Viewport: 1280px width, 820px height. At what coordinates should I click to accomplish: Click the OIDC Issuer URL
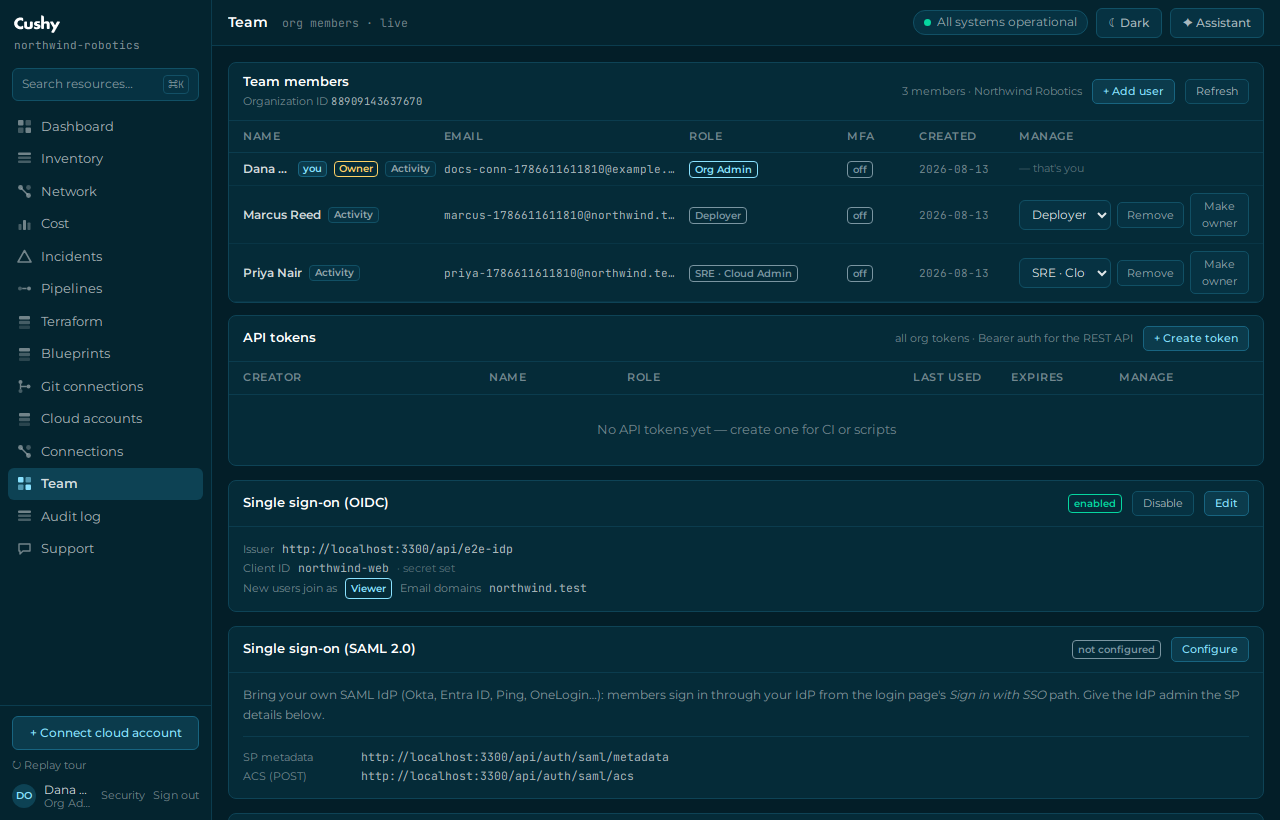point(397,549)
